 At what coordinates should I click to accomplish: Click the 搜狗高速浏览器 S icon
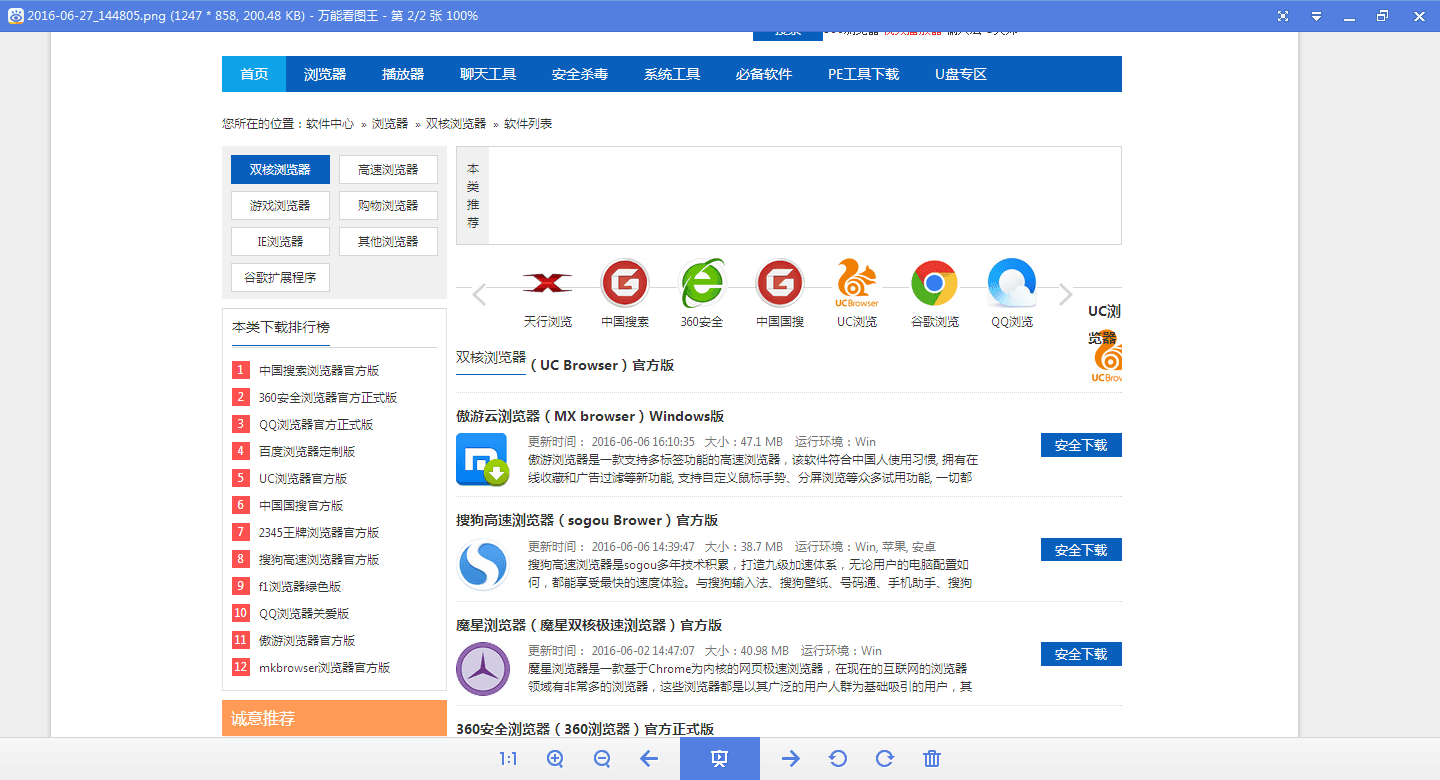click(x=482, y=565)
